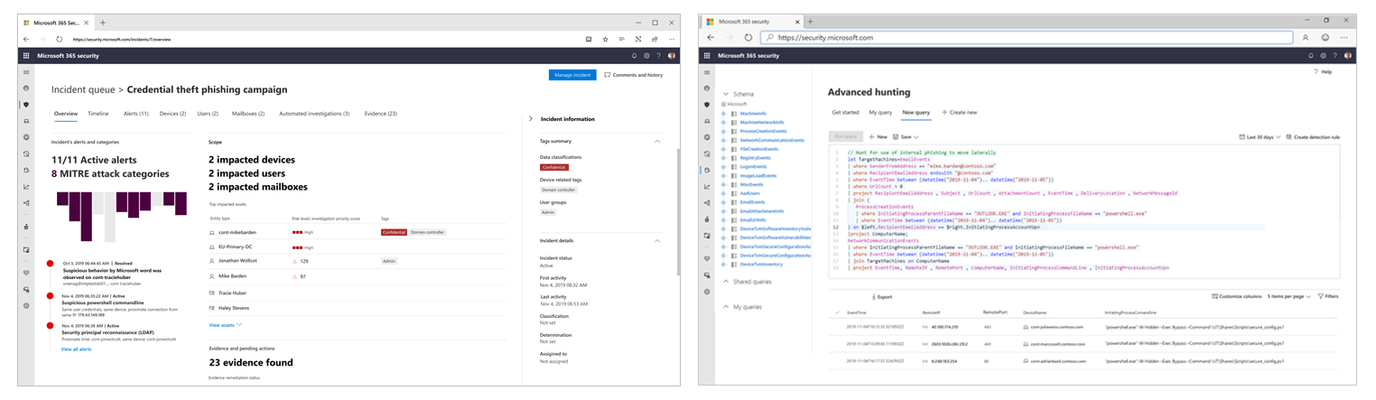Open Automated investigations (3) tab
Image resolution: width=1376 pixels, height=400 pixels.
(x=314, y=114)
